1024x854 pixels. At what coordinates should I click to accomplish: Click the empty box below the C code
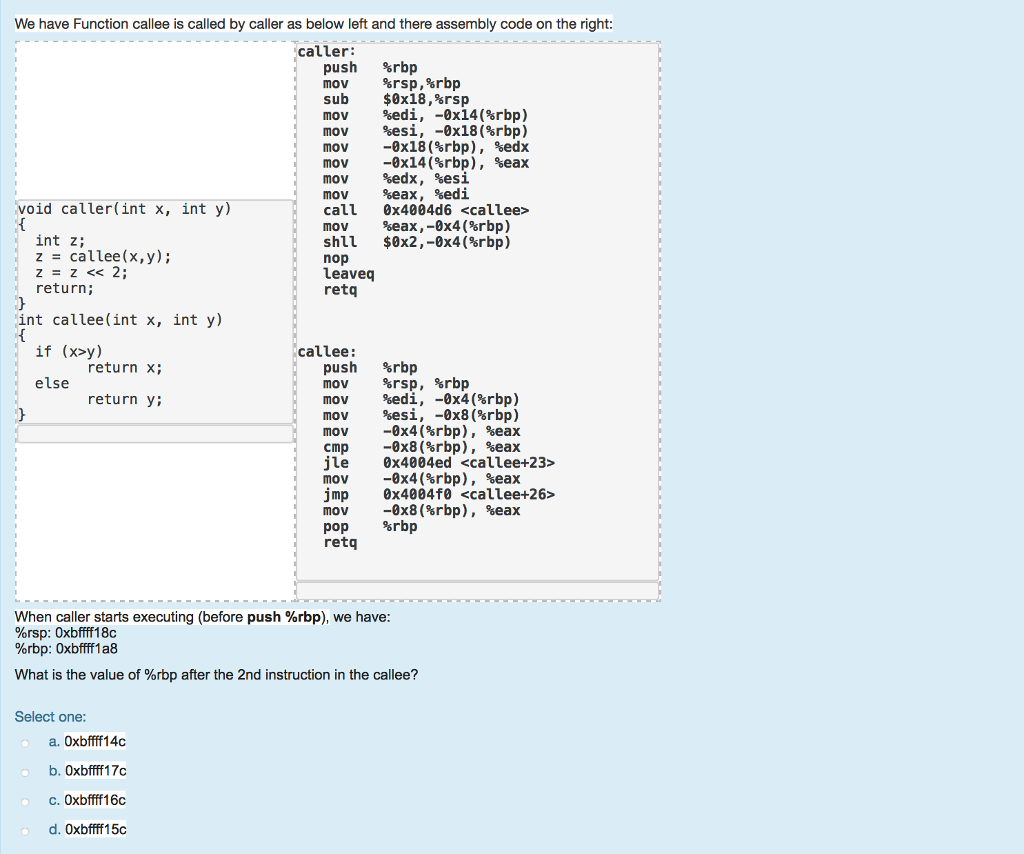(155, 434)
